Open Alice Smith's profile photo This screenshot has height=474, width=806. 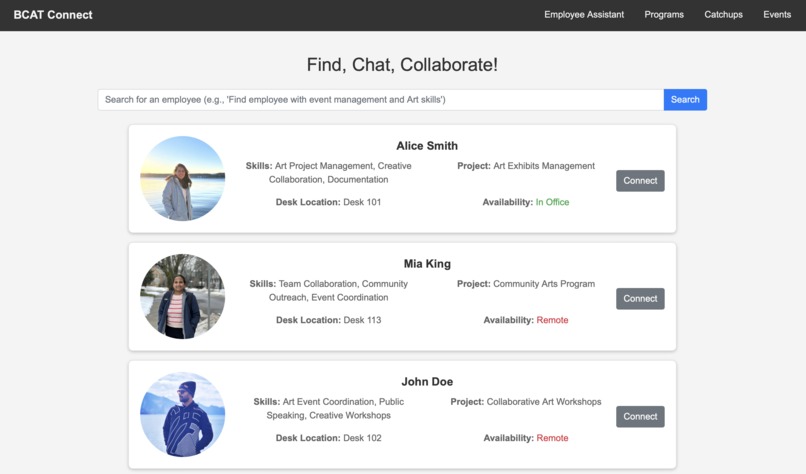point(182,178)
